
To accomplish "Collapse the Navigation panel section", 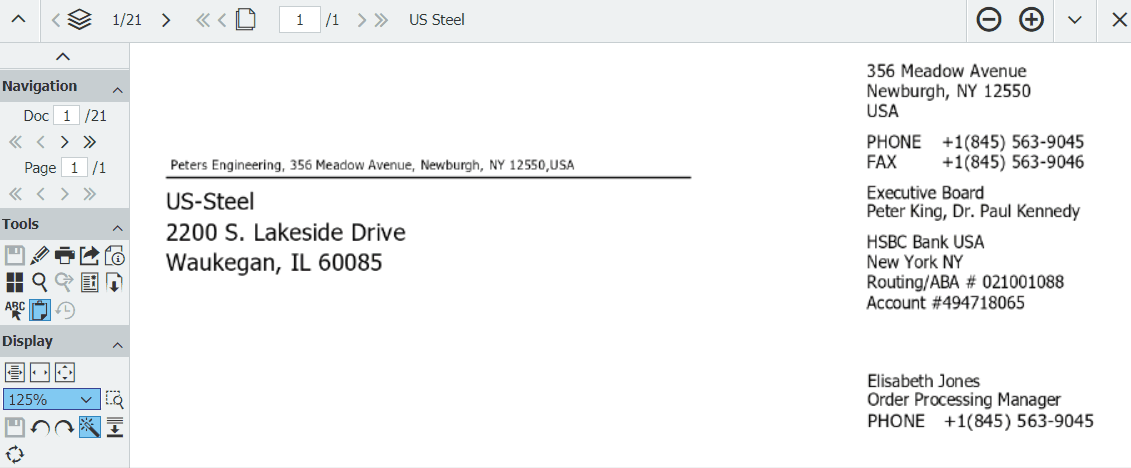I will pos(117,87).
